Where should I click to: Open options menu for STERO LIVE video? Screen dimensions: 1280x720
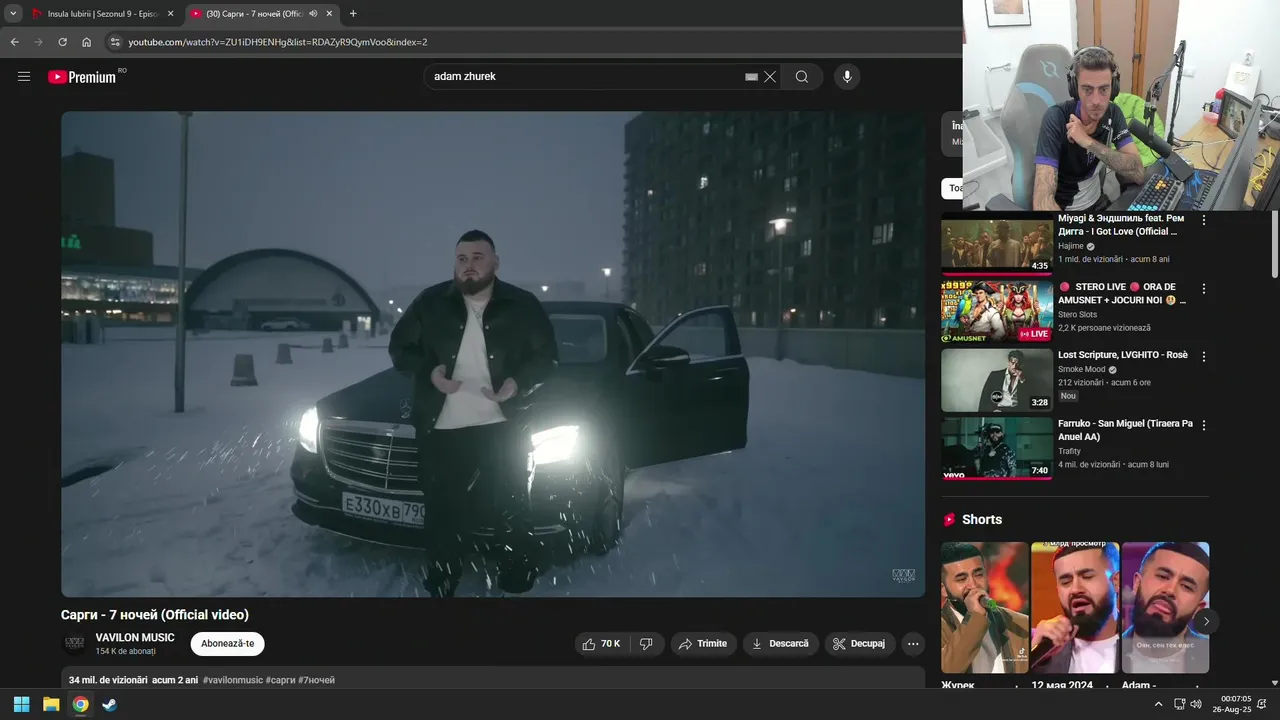[1203, 288]
